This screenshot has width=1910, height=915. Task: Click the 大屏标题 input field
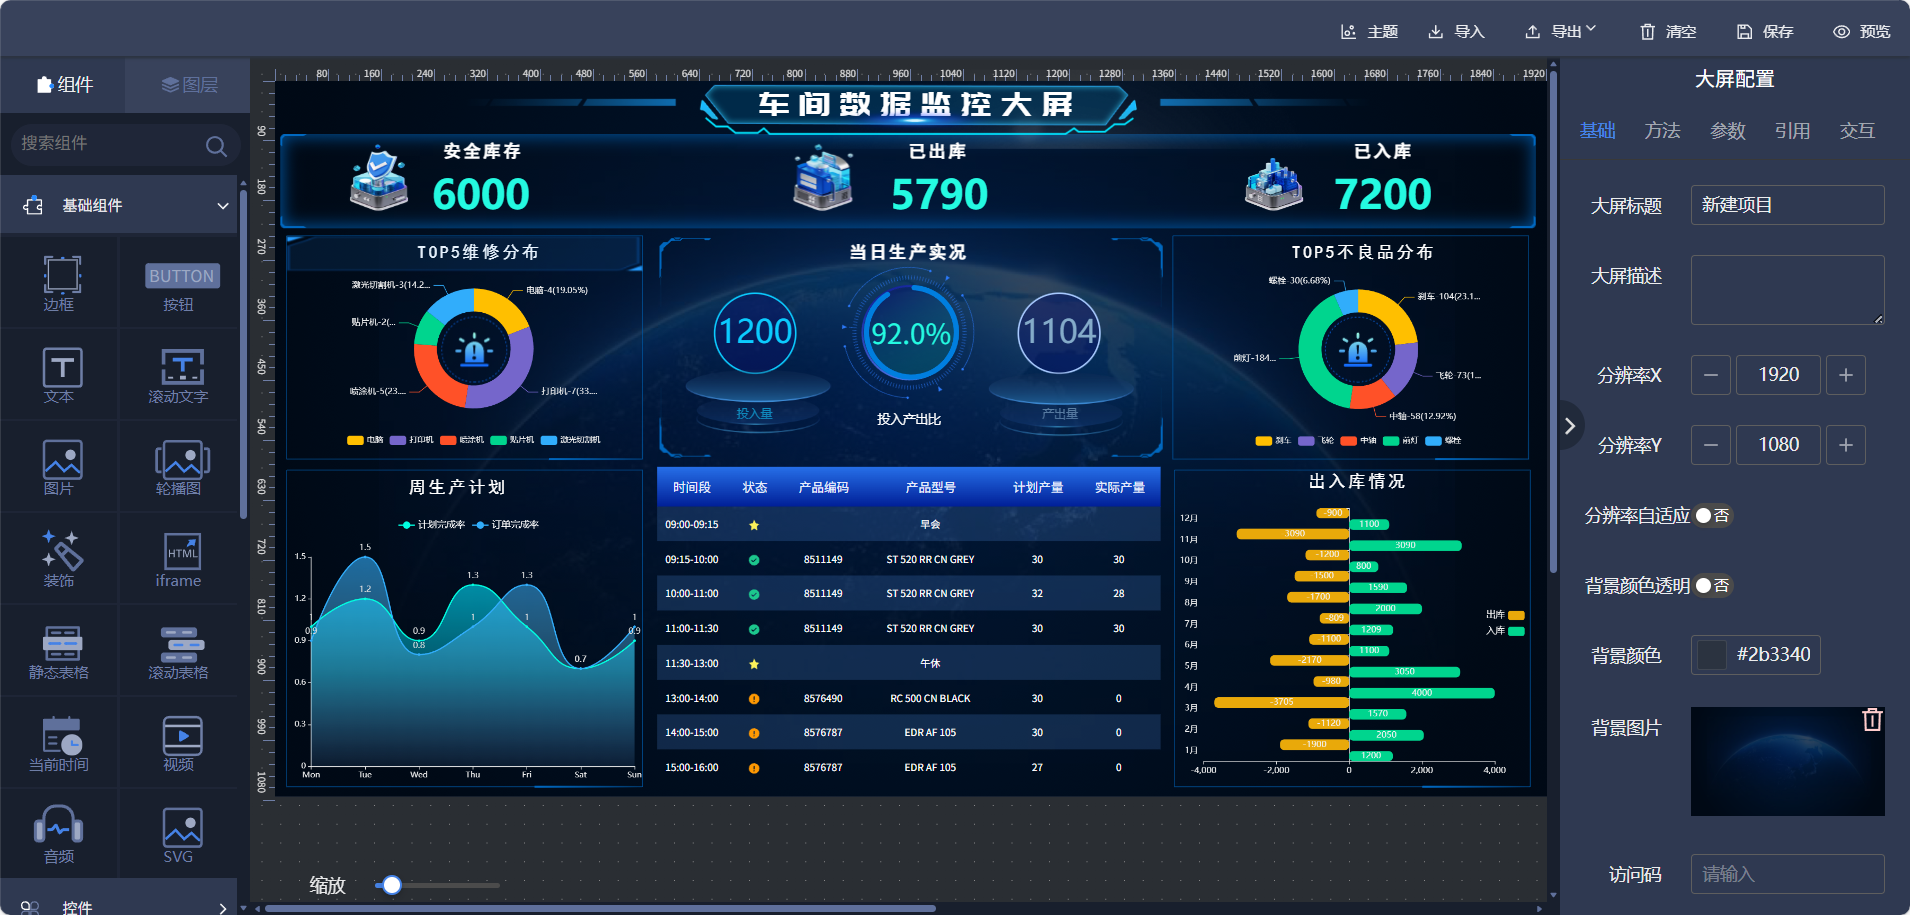pyautogui.click(x=1787, y=205)
